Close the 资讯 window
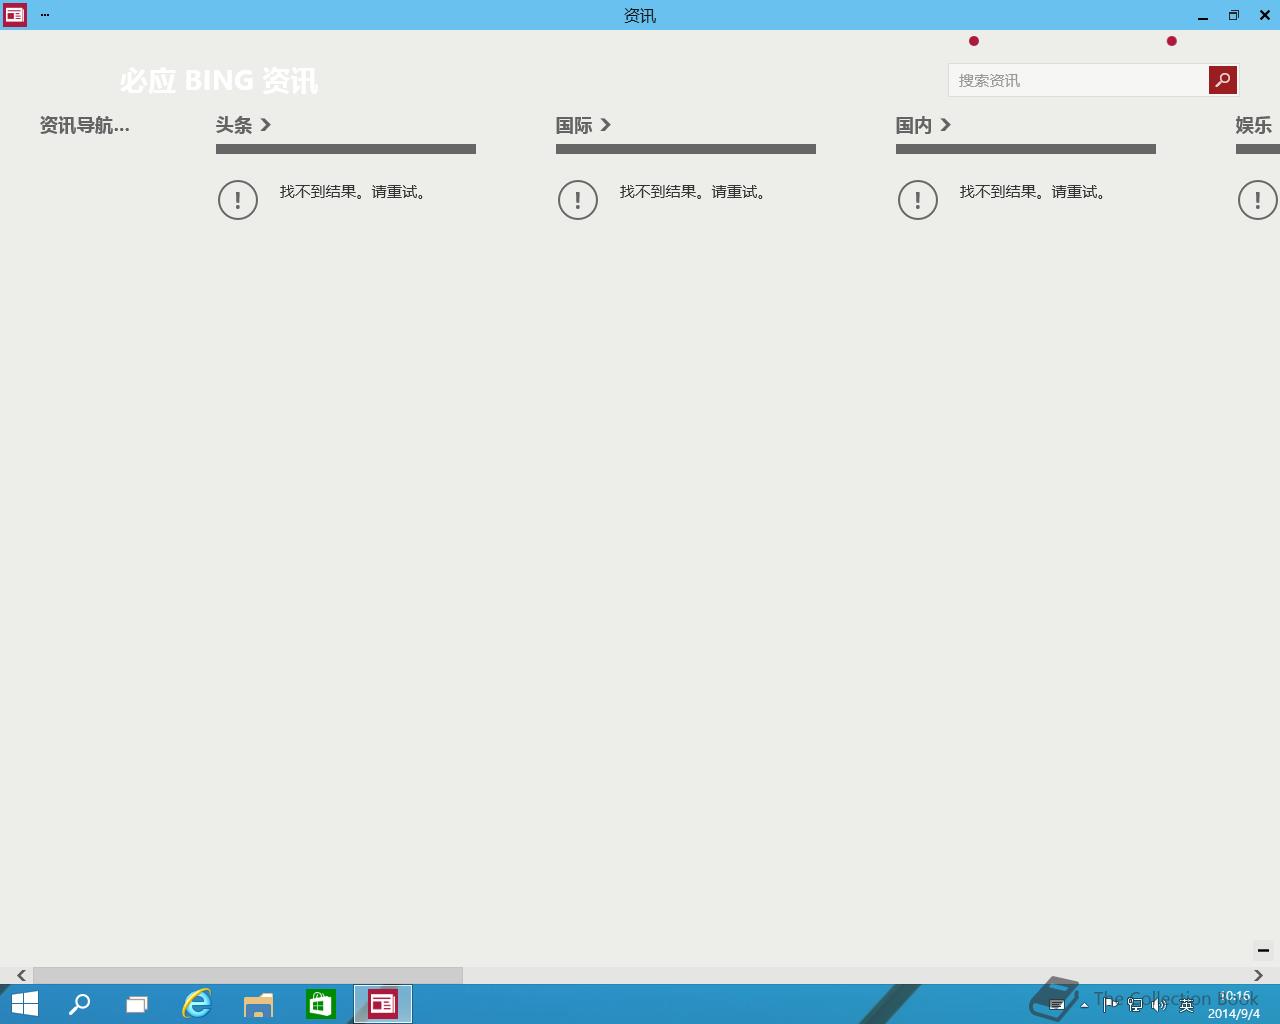1280x1024 pixels. pyautogui.click(x=1265, y=15)
